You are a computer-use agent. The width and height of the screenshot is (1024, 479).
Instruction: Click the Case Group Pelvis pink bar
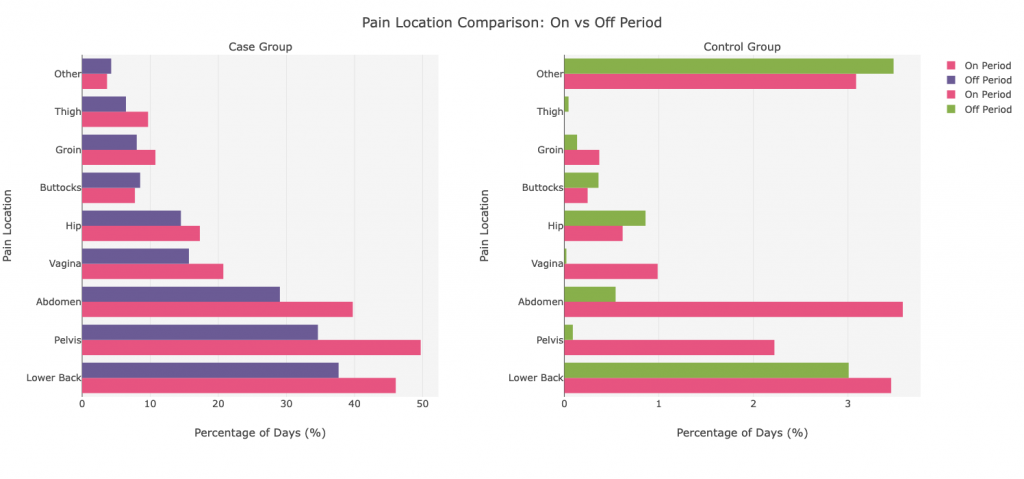(250, 347)
